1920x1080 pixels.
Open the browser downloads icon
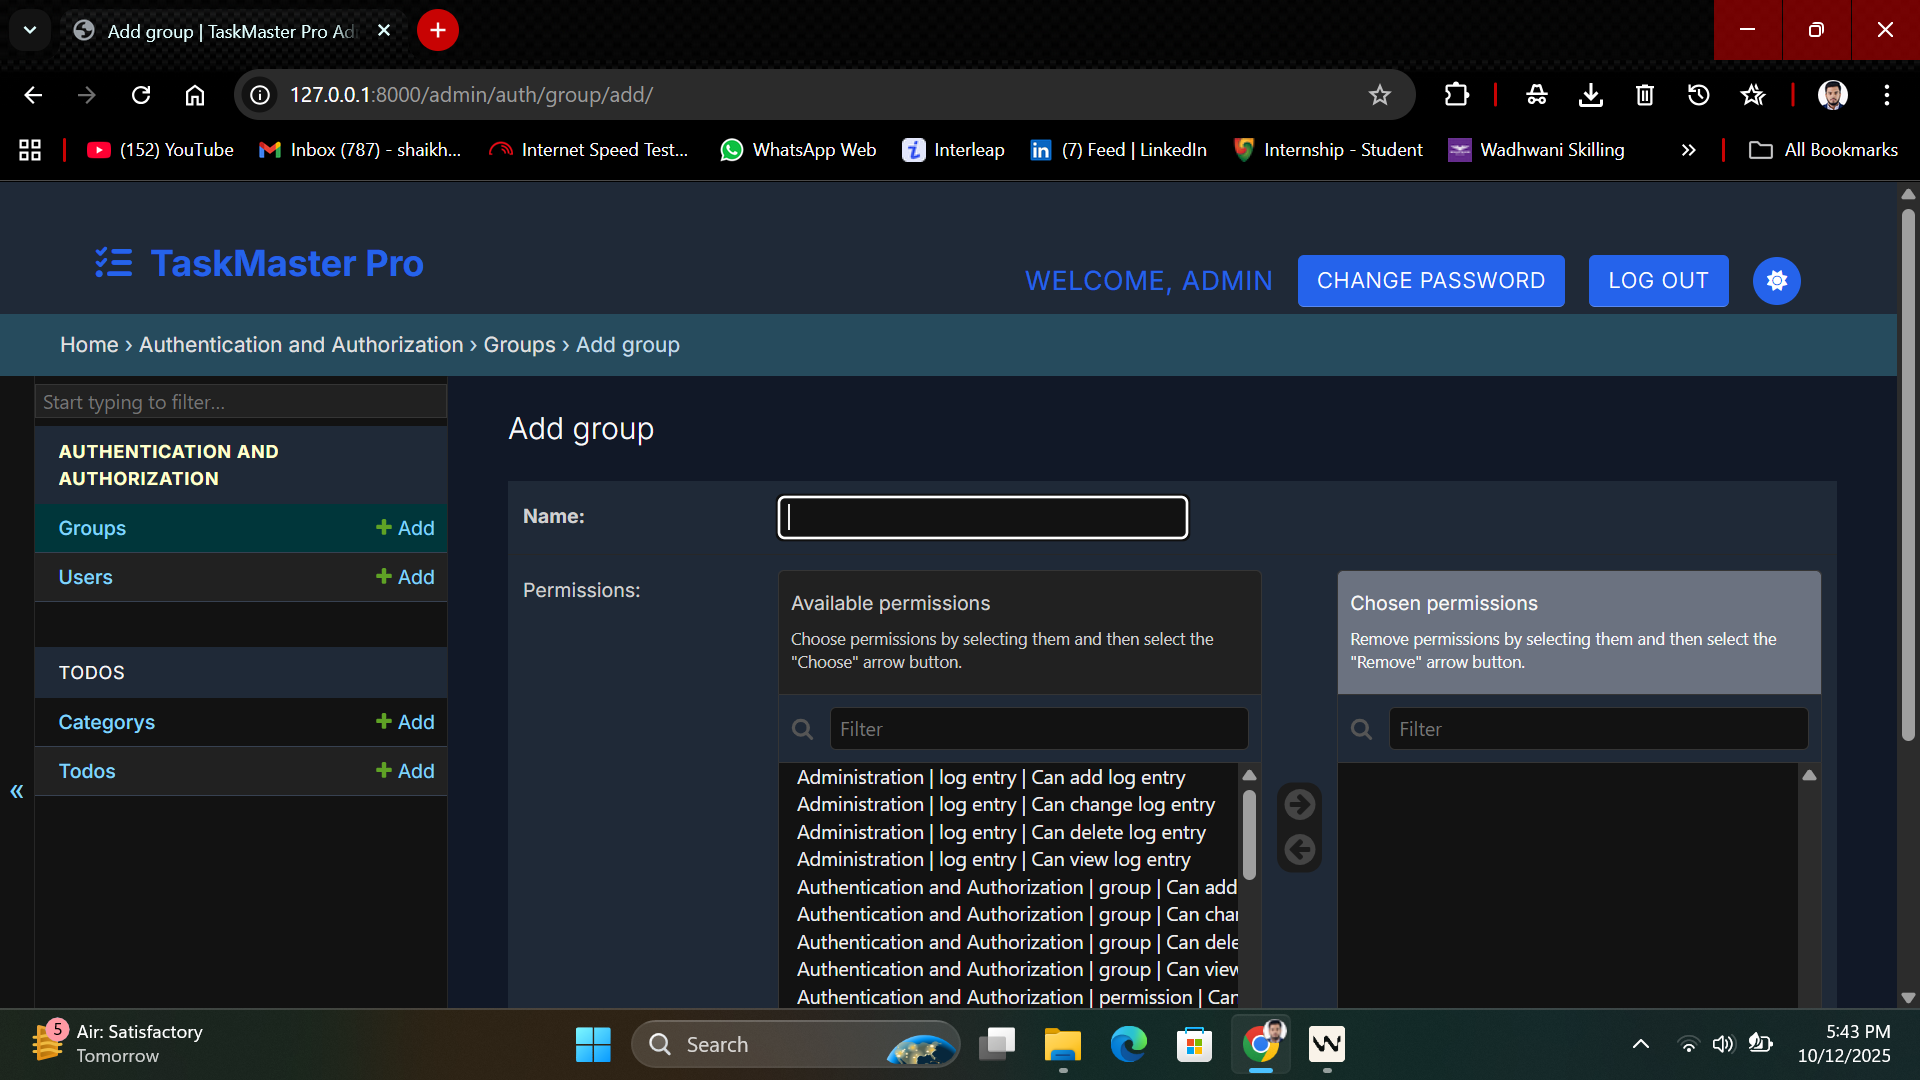point(1591,95)
